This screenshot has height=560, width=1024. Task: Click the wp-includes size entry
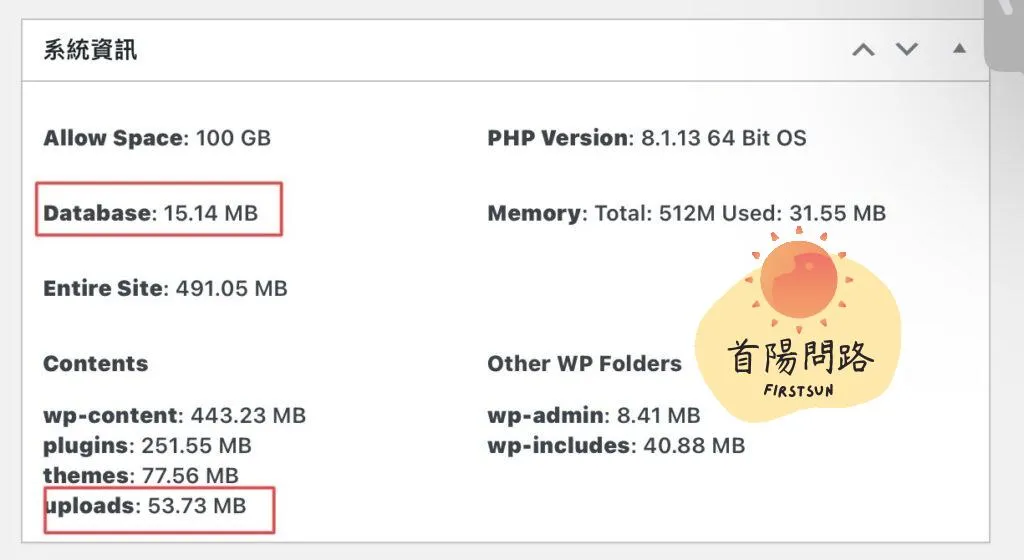[615, 445]
